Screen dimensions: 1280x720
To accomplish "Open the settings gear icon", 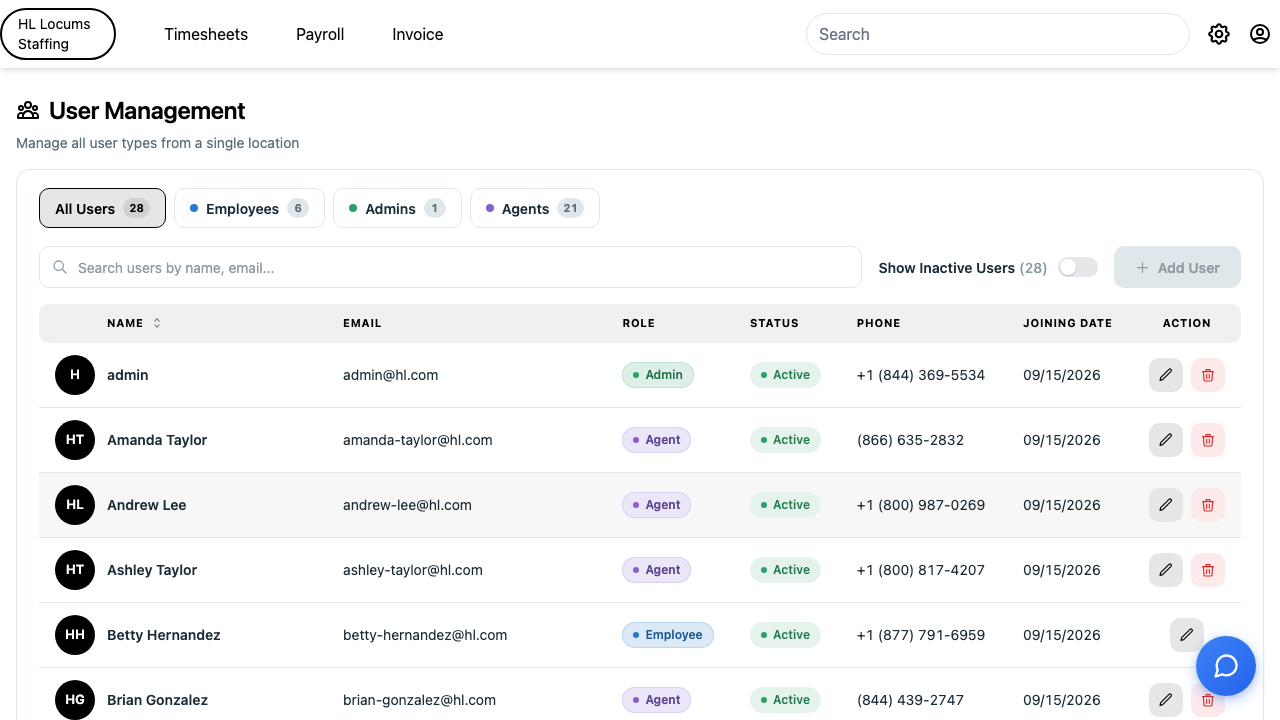I will coord(1218,34).
